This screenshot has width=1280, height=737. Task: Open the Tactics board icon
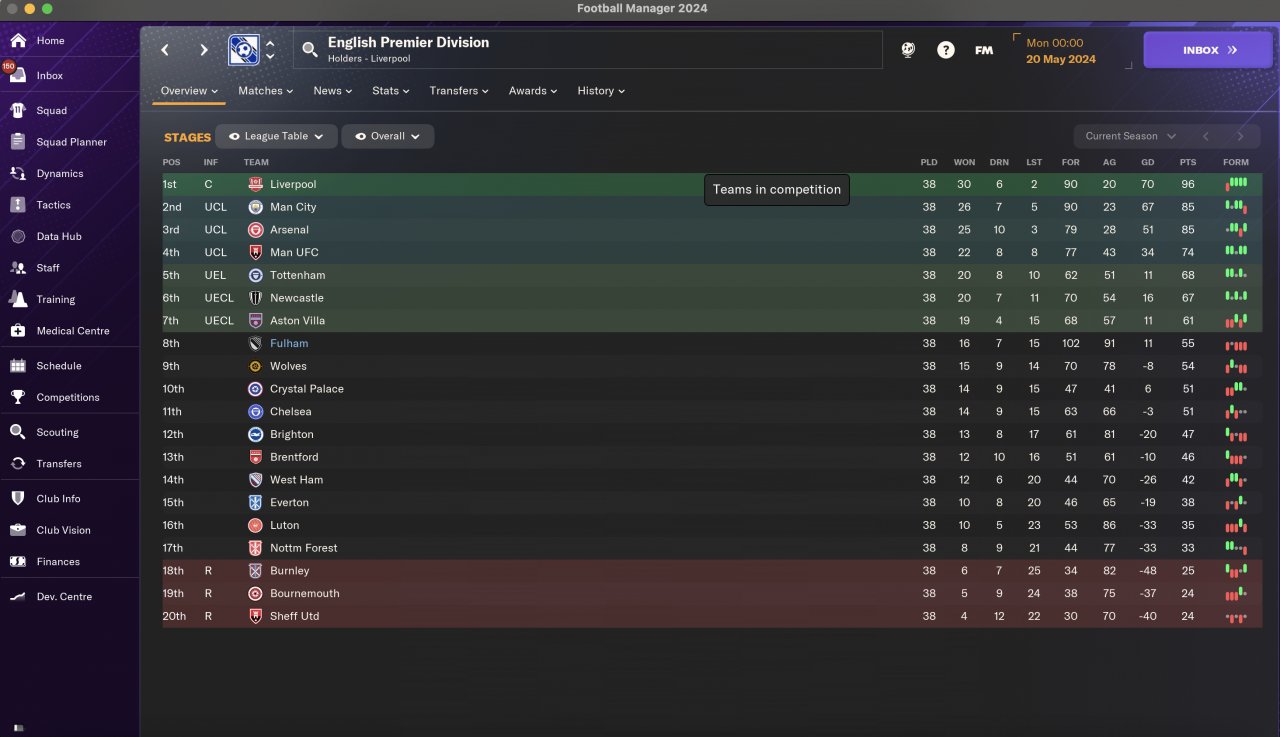point(18,205)
